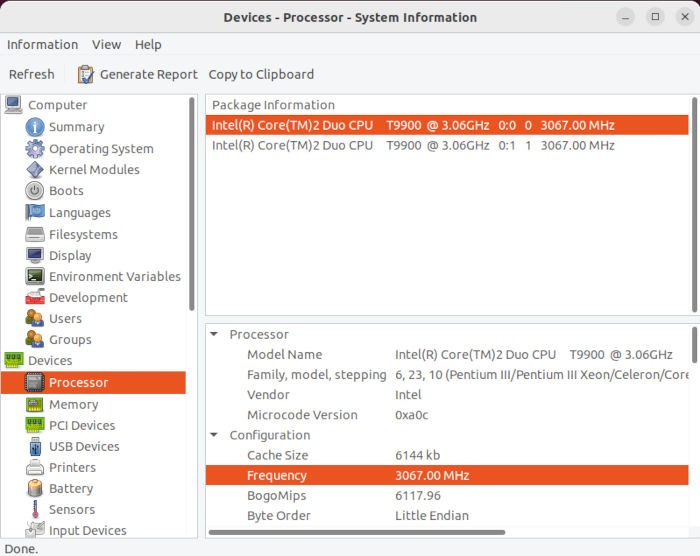
Task: Click the Package Information column header
Action: pos(273,105)
